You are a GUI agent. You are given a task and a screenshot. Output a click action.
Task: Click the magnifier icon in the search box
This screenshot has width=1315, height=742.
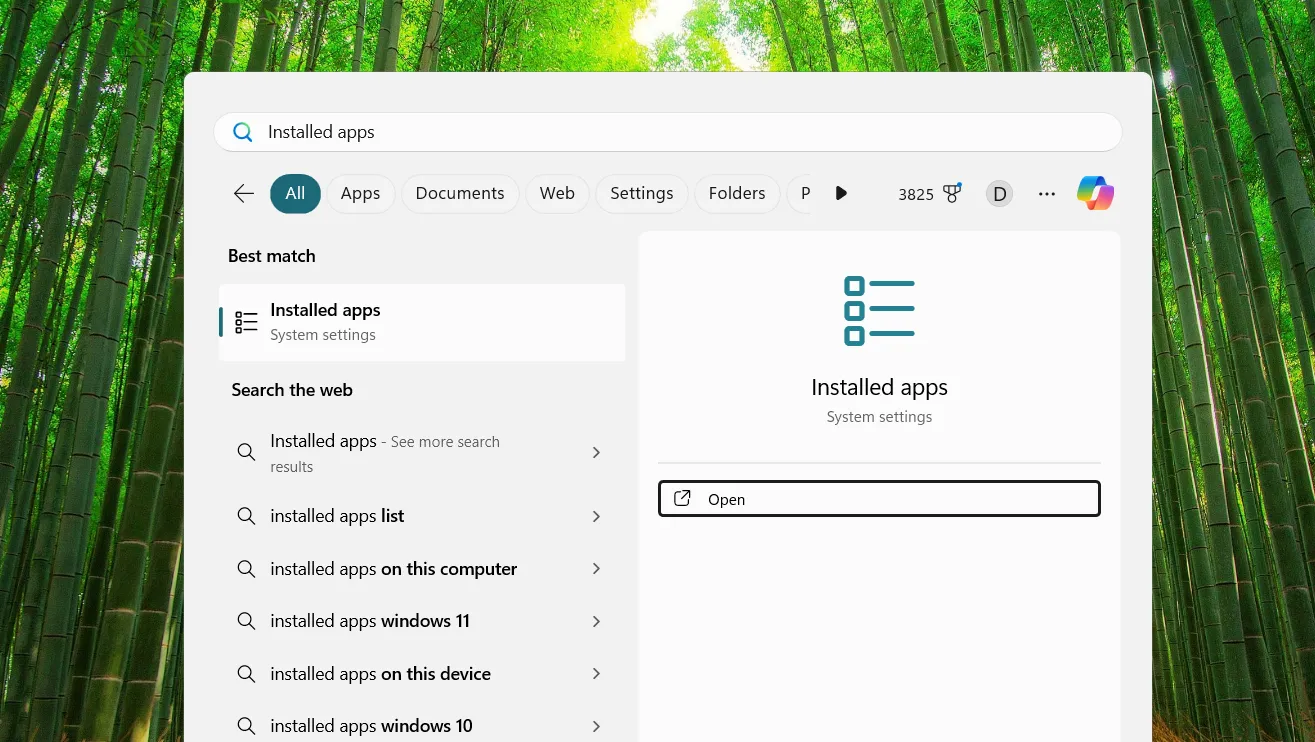click(242, 131)
